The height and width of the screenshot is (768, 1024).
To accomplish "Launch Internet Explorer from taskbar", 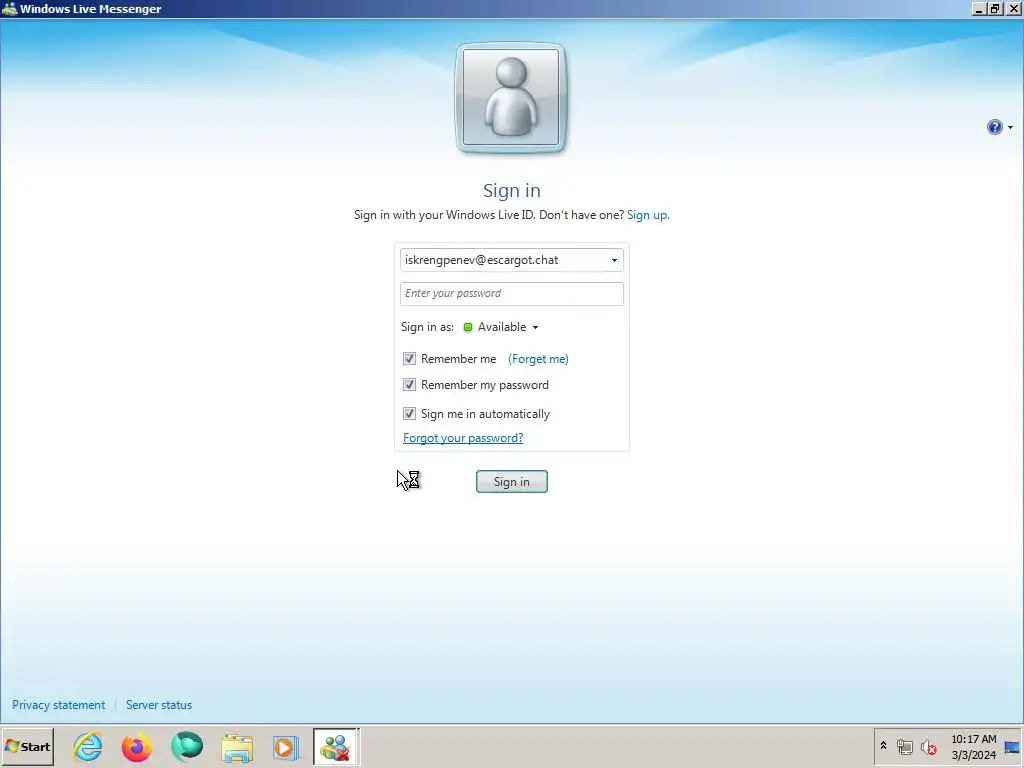I will click(88, 747).
